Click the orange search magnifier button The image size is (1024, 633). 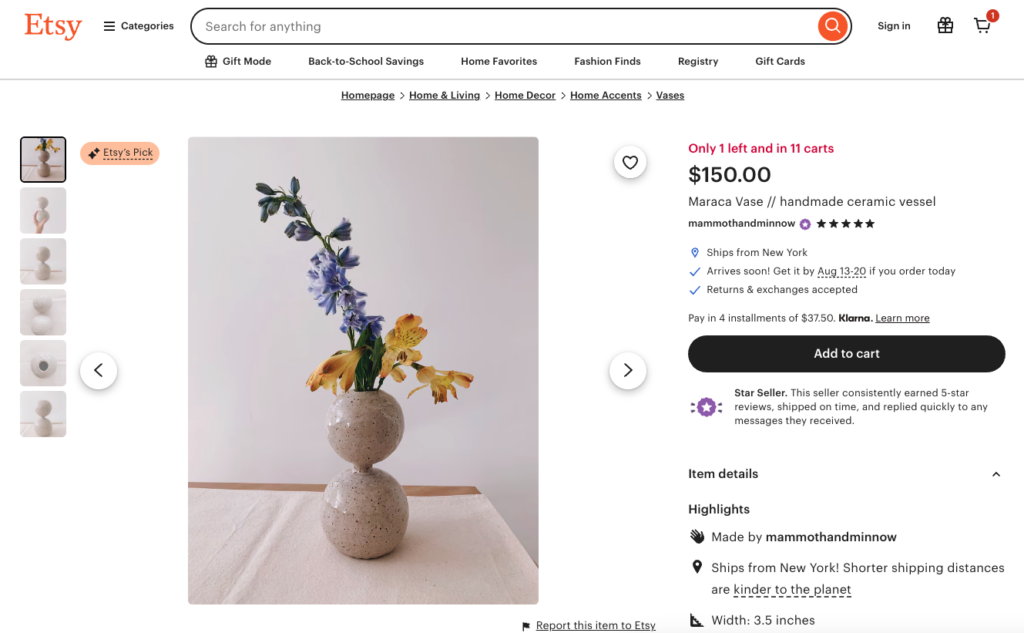click(832, 26)
